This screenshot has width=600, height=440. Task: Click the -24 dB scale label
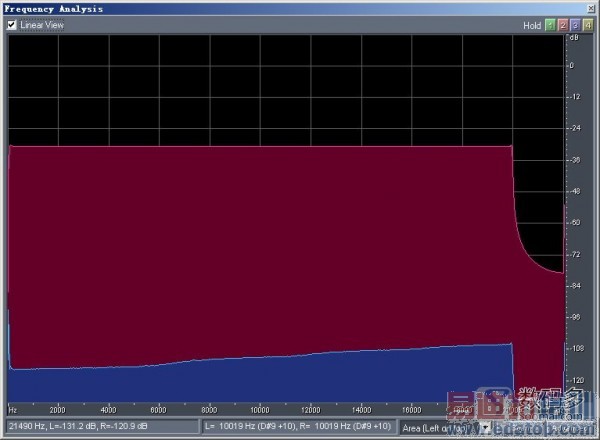(575, 128)
